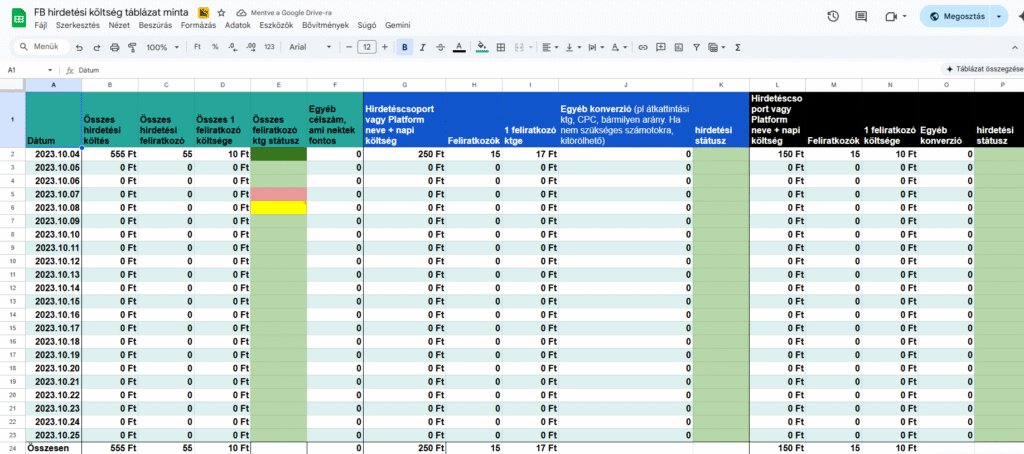Click the font size input field

click(x=367, y=47)
